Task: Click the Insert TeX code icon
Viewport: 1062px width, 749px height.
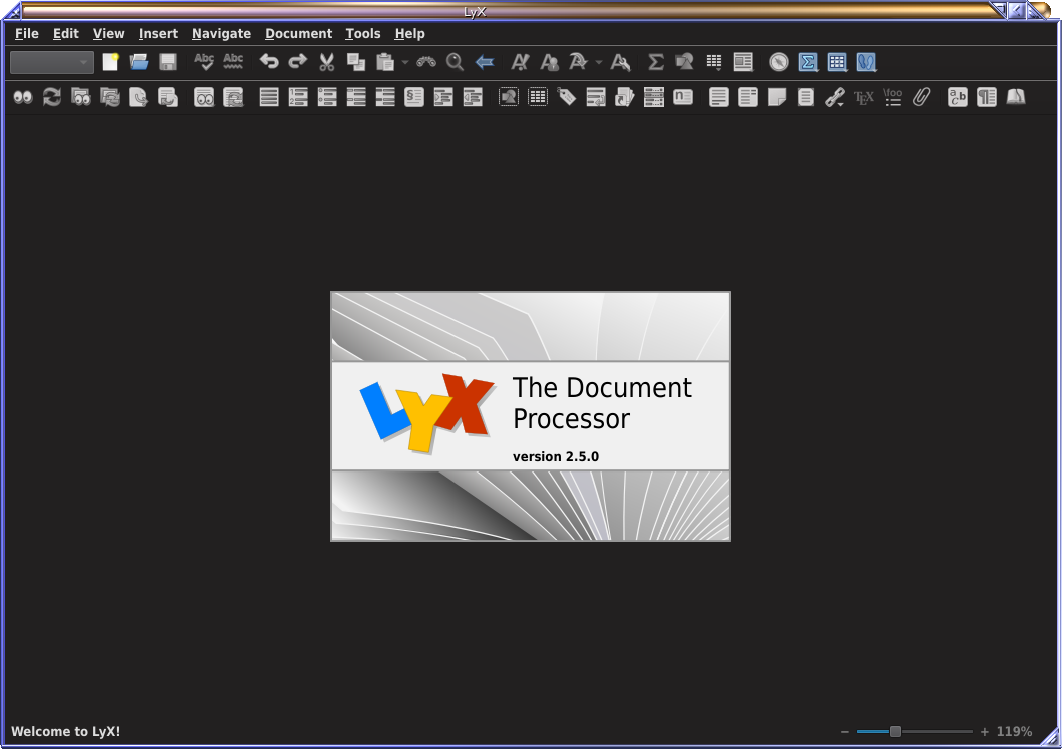Action: click(x=864, y=97)
